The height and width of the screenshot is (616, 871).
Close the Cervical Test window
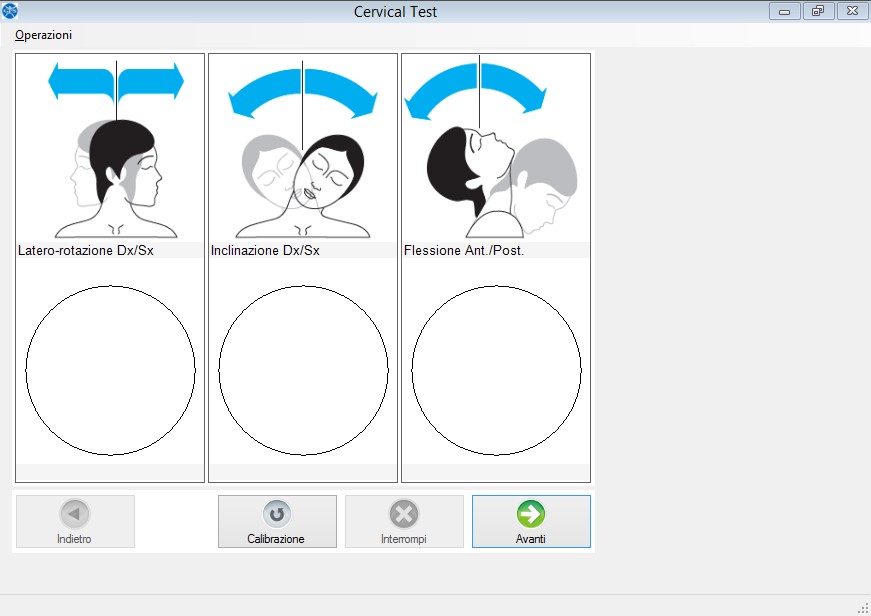[852, 11]
